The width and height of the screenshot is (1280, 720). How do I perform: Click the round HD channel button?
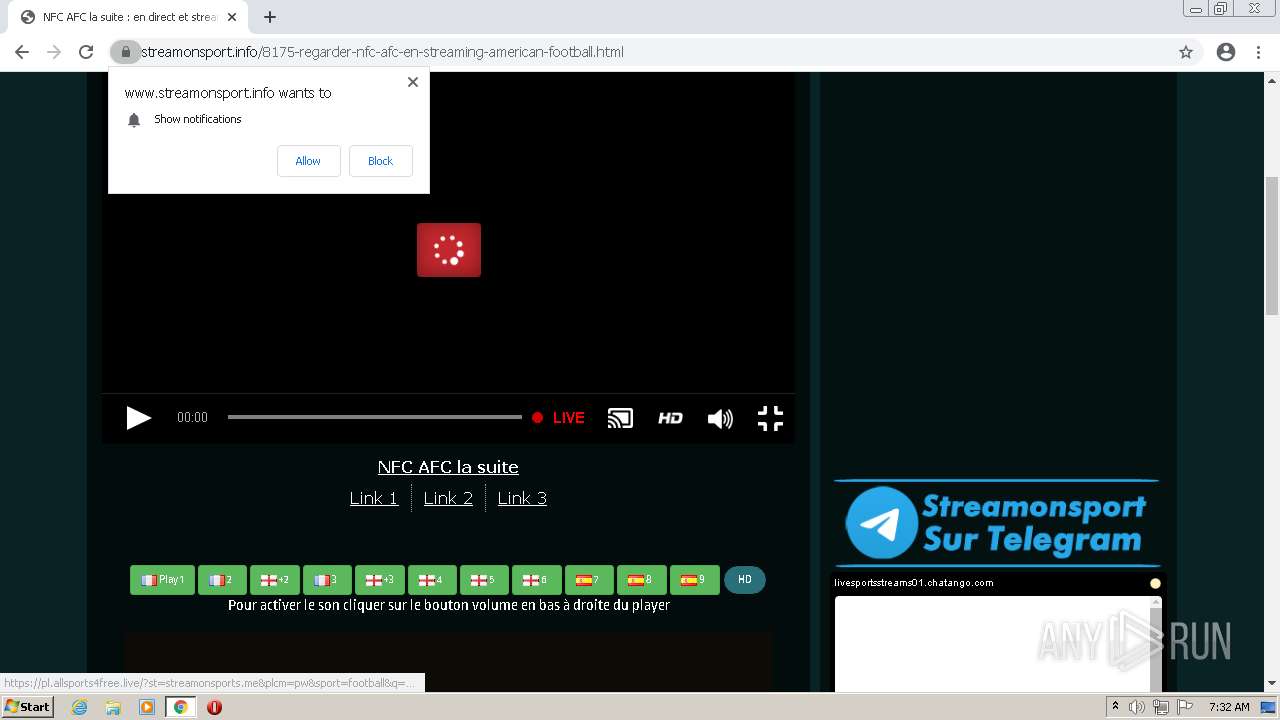click(x=745, y=580)
